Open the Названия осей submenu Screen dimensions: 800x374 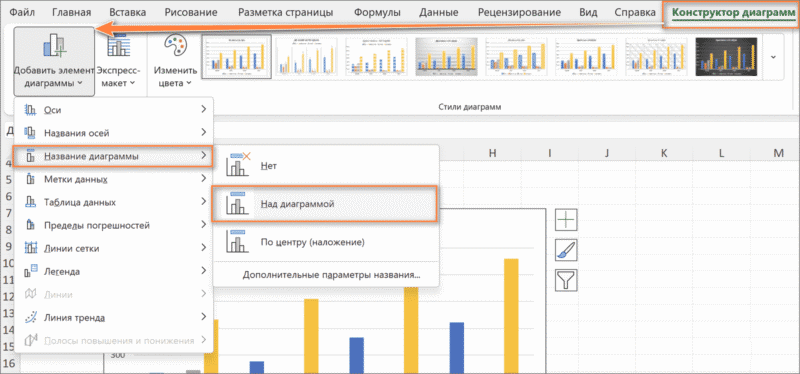click(x=114, y=133)
